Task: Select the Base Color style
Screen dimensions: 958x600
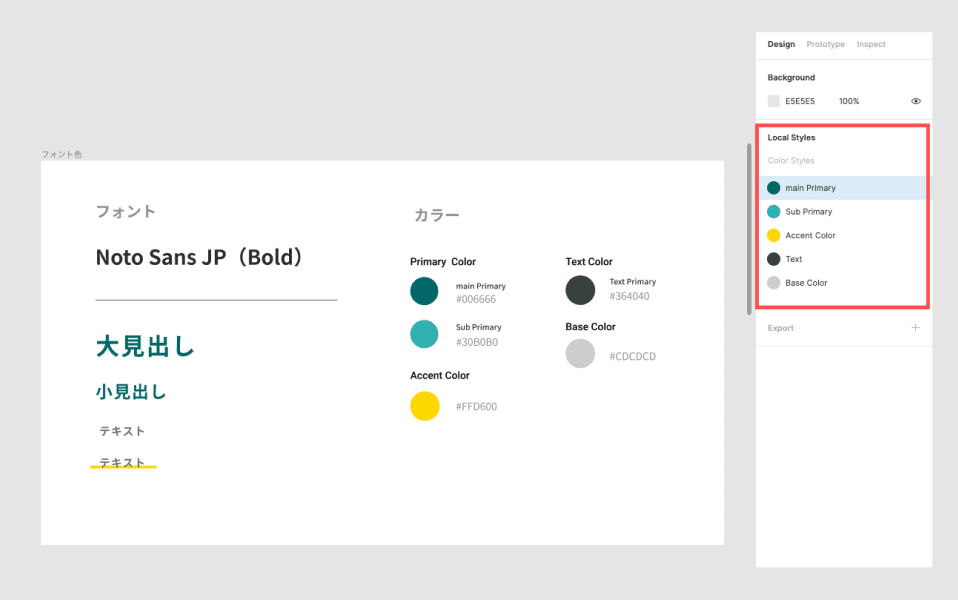Action: click(x=843, y=283)
